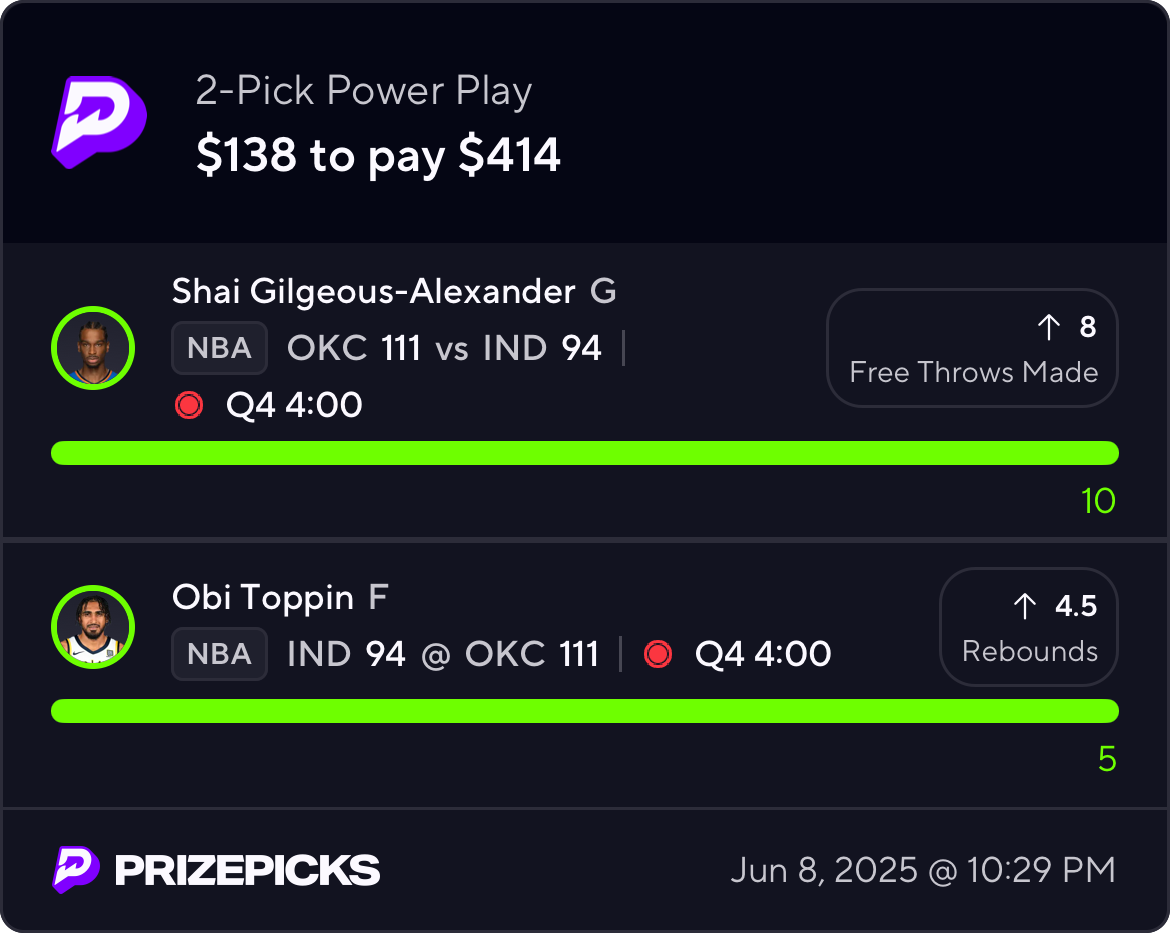The image size is (1170, 933).
Task: Click the Shai Gilgeous-Alexander player name
Action: (x=374, y=292)
